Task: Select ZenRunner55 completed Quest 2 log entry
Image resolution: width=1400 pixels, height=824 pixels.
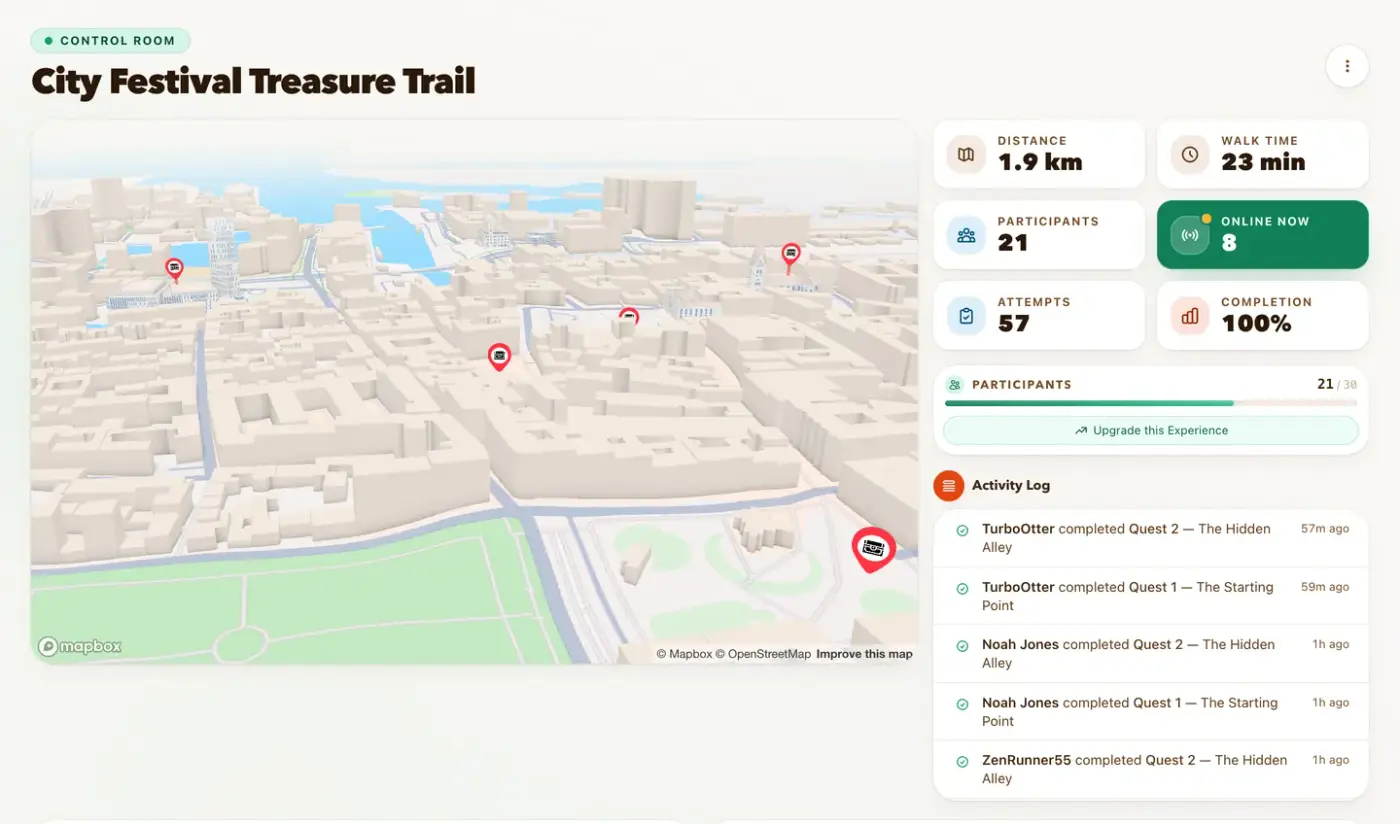Action: click(x=1150, y=771)
